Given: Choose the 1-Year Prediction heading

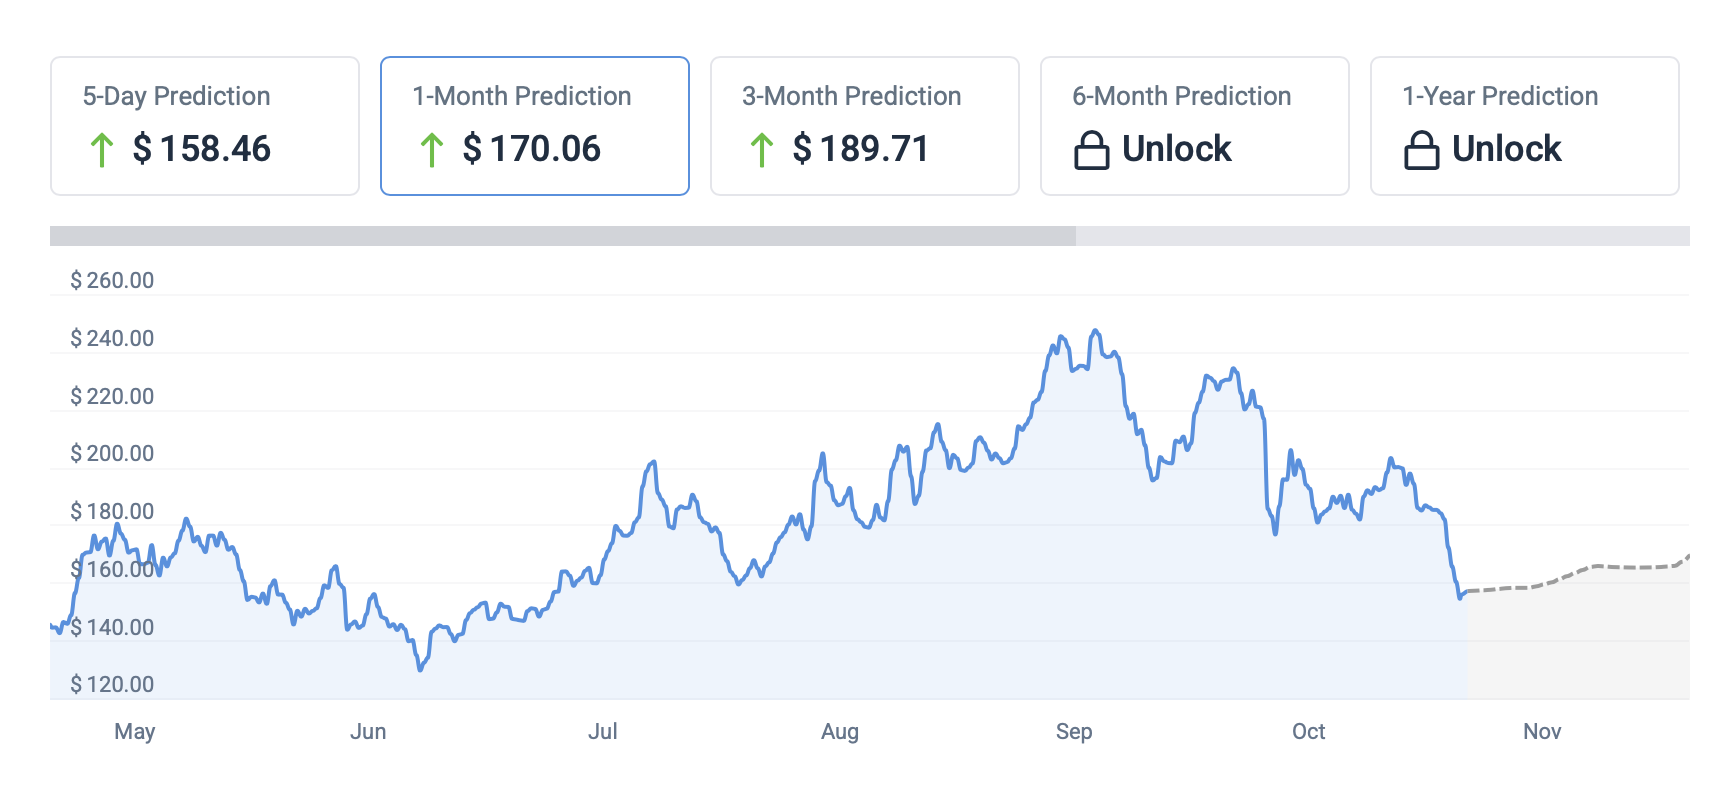Looking at the screenshot, I should (x=1499, y=96).
